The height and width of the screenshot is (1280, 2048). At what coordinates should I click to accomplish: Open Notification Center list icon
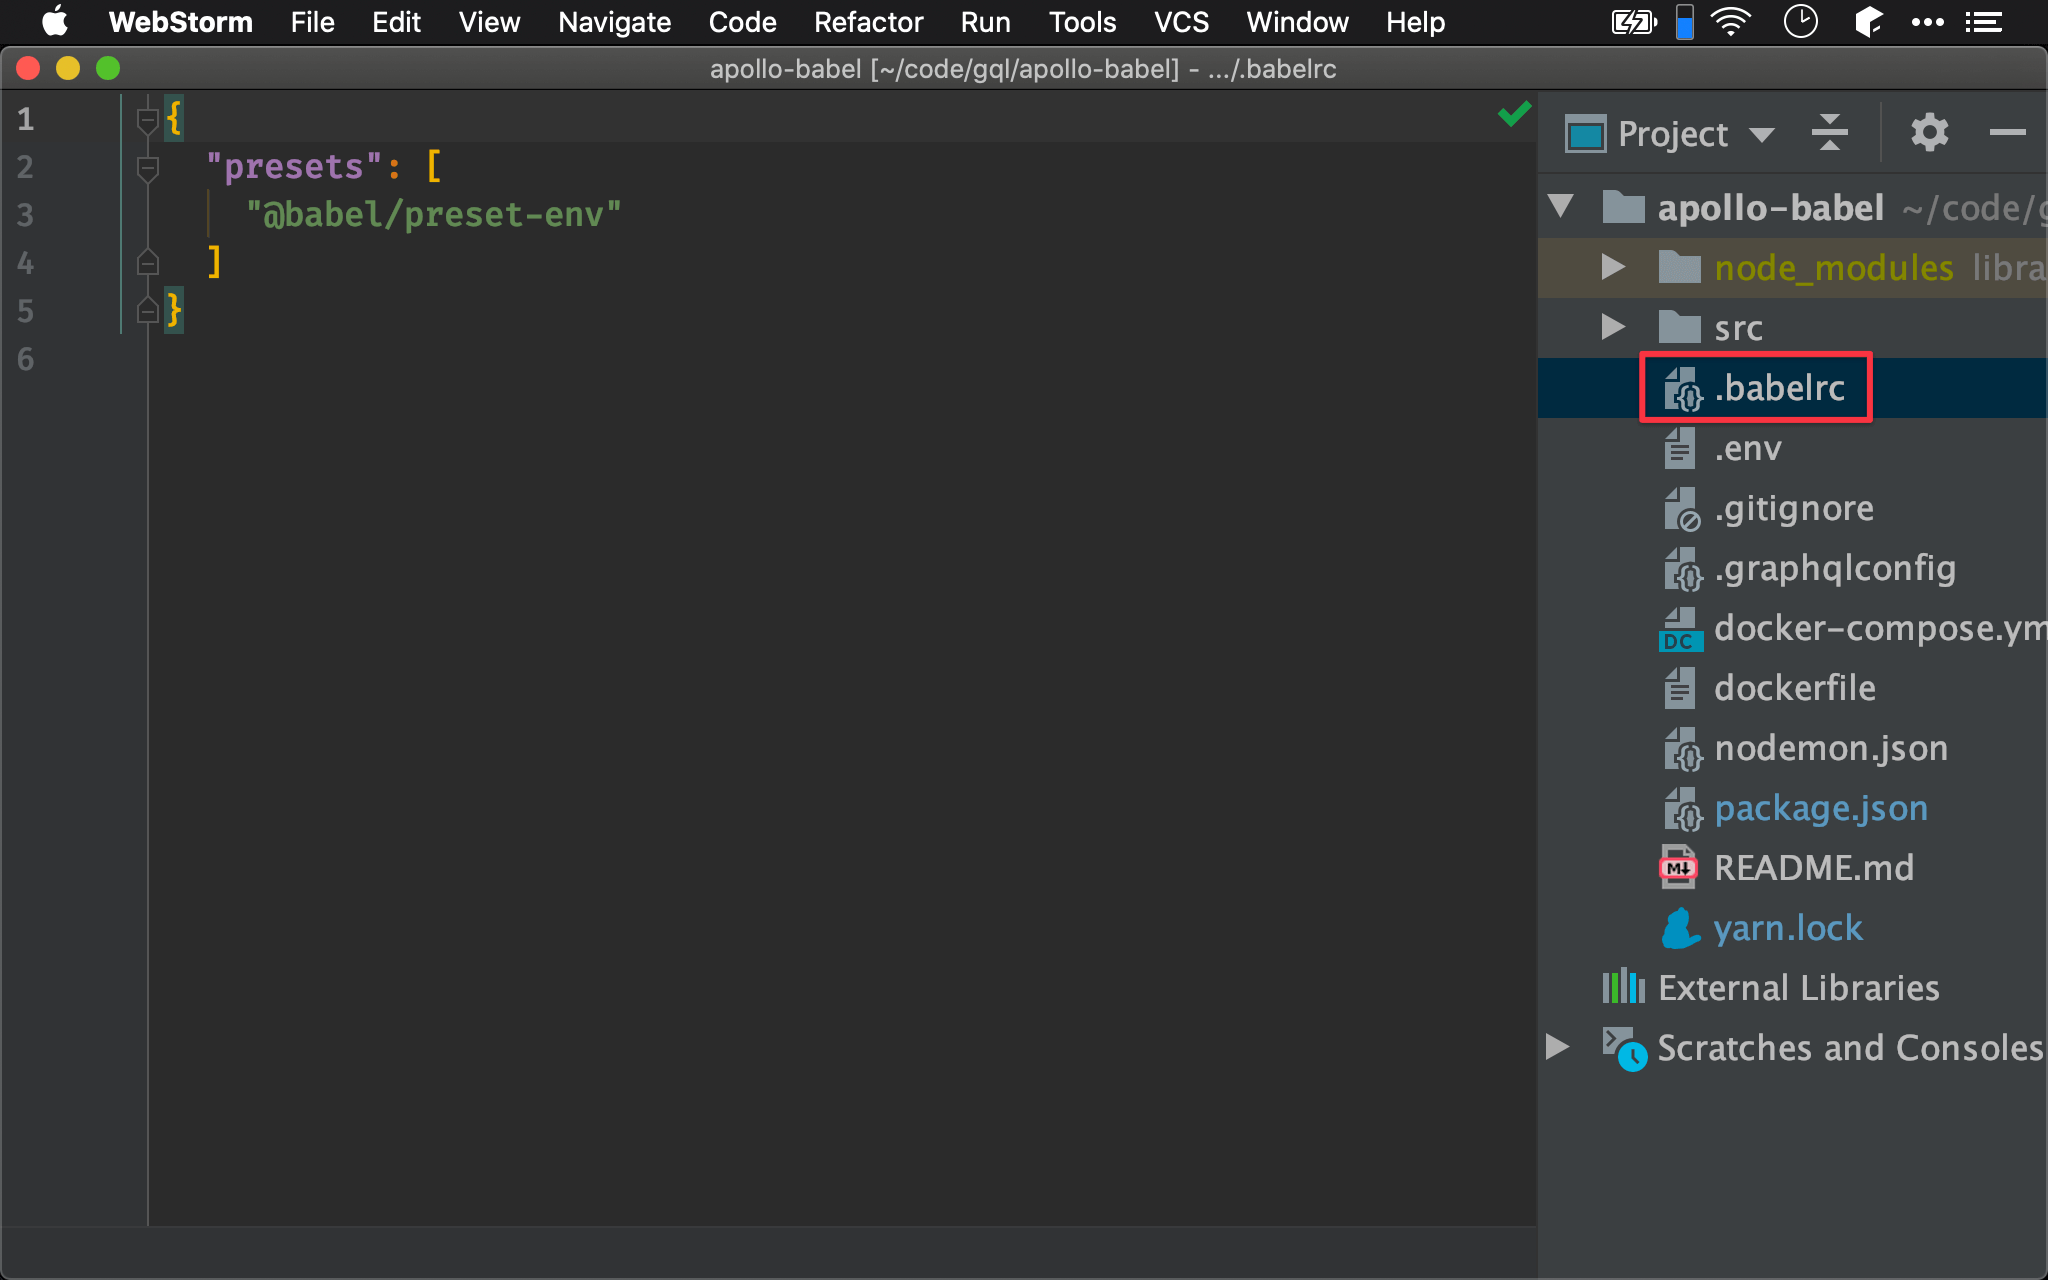[x=1983, y=22]
